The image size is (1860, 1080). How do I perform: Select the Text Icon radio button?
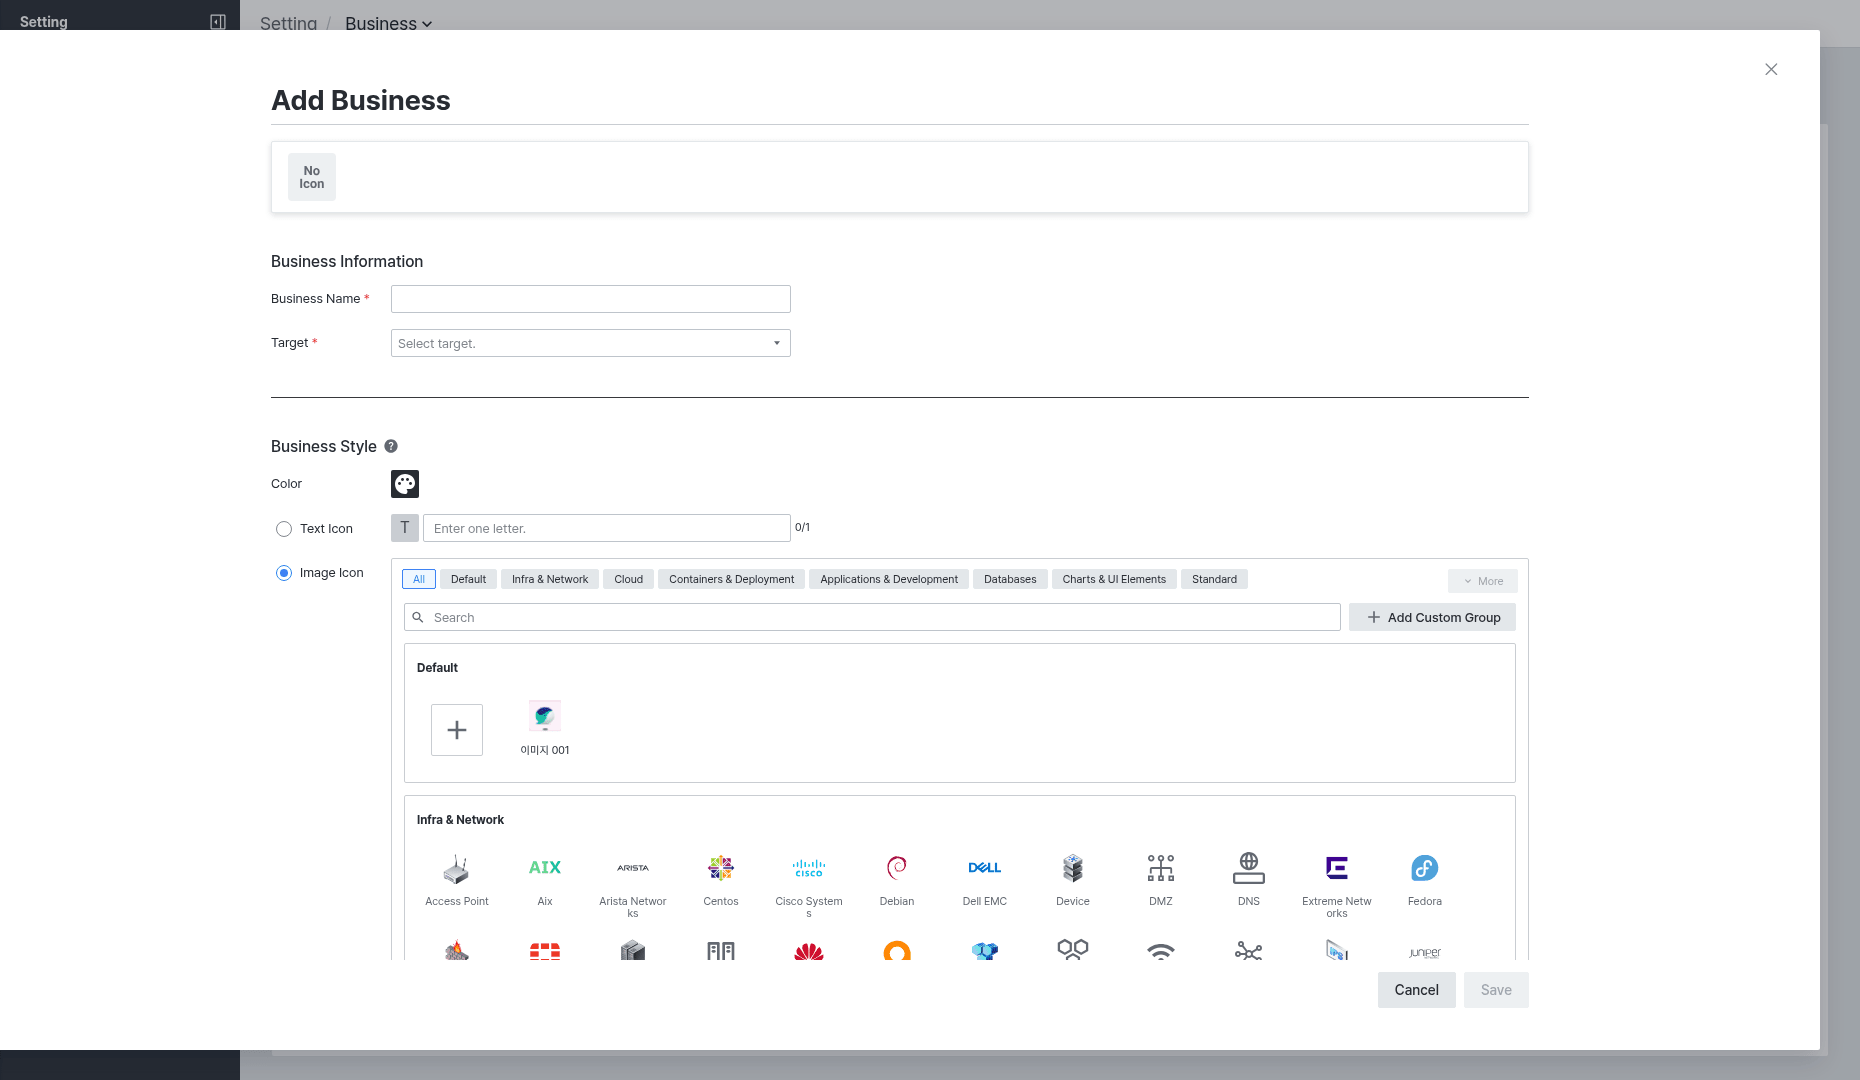[x=284, y=529]
